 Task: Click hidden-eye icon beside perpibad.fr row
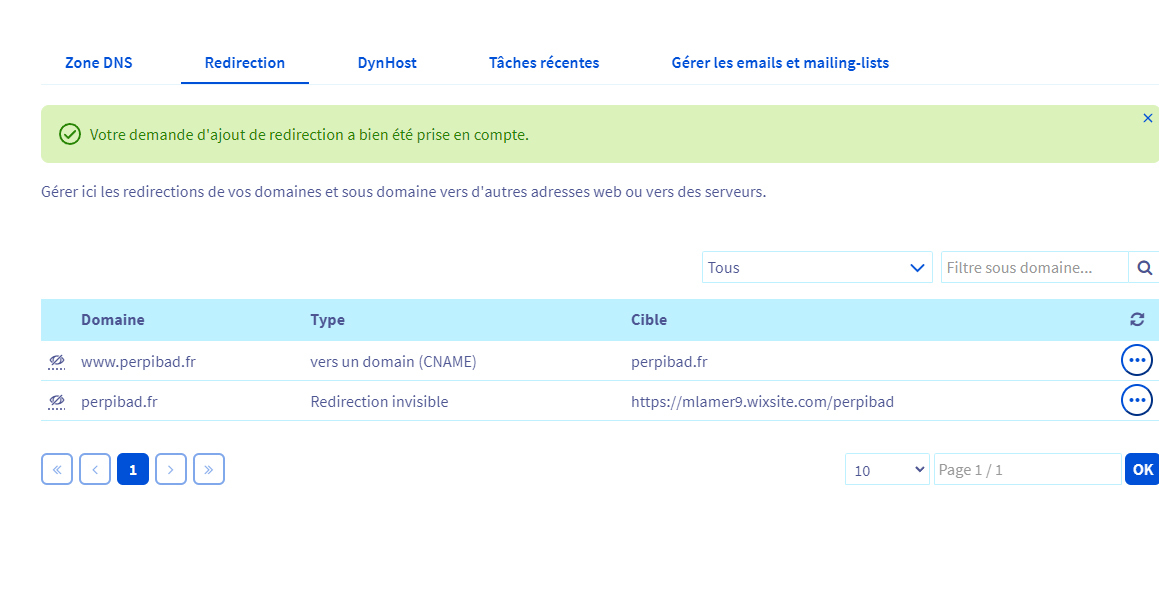(57, 402)
